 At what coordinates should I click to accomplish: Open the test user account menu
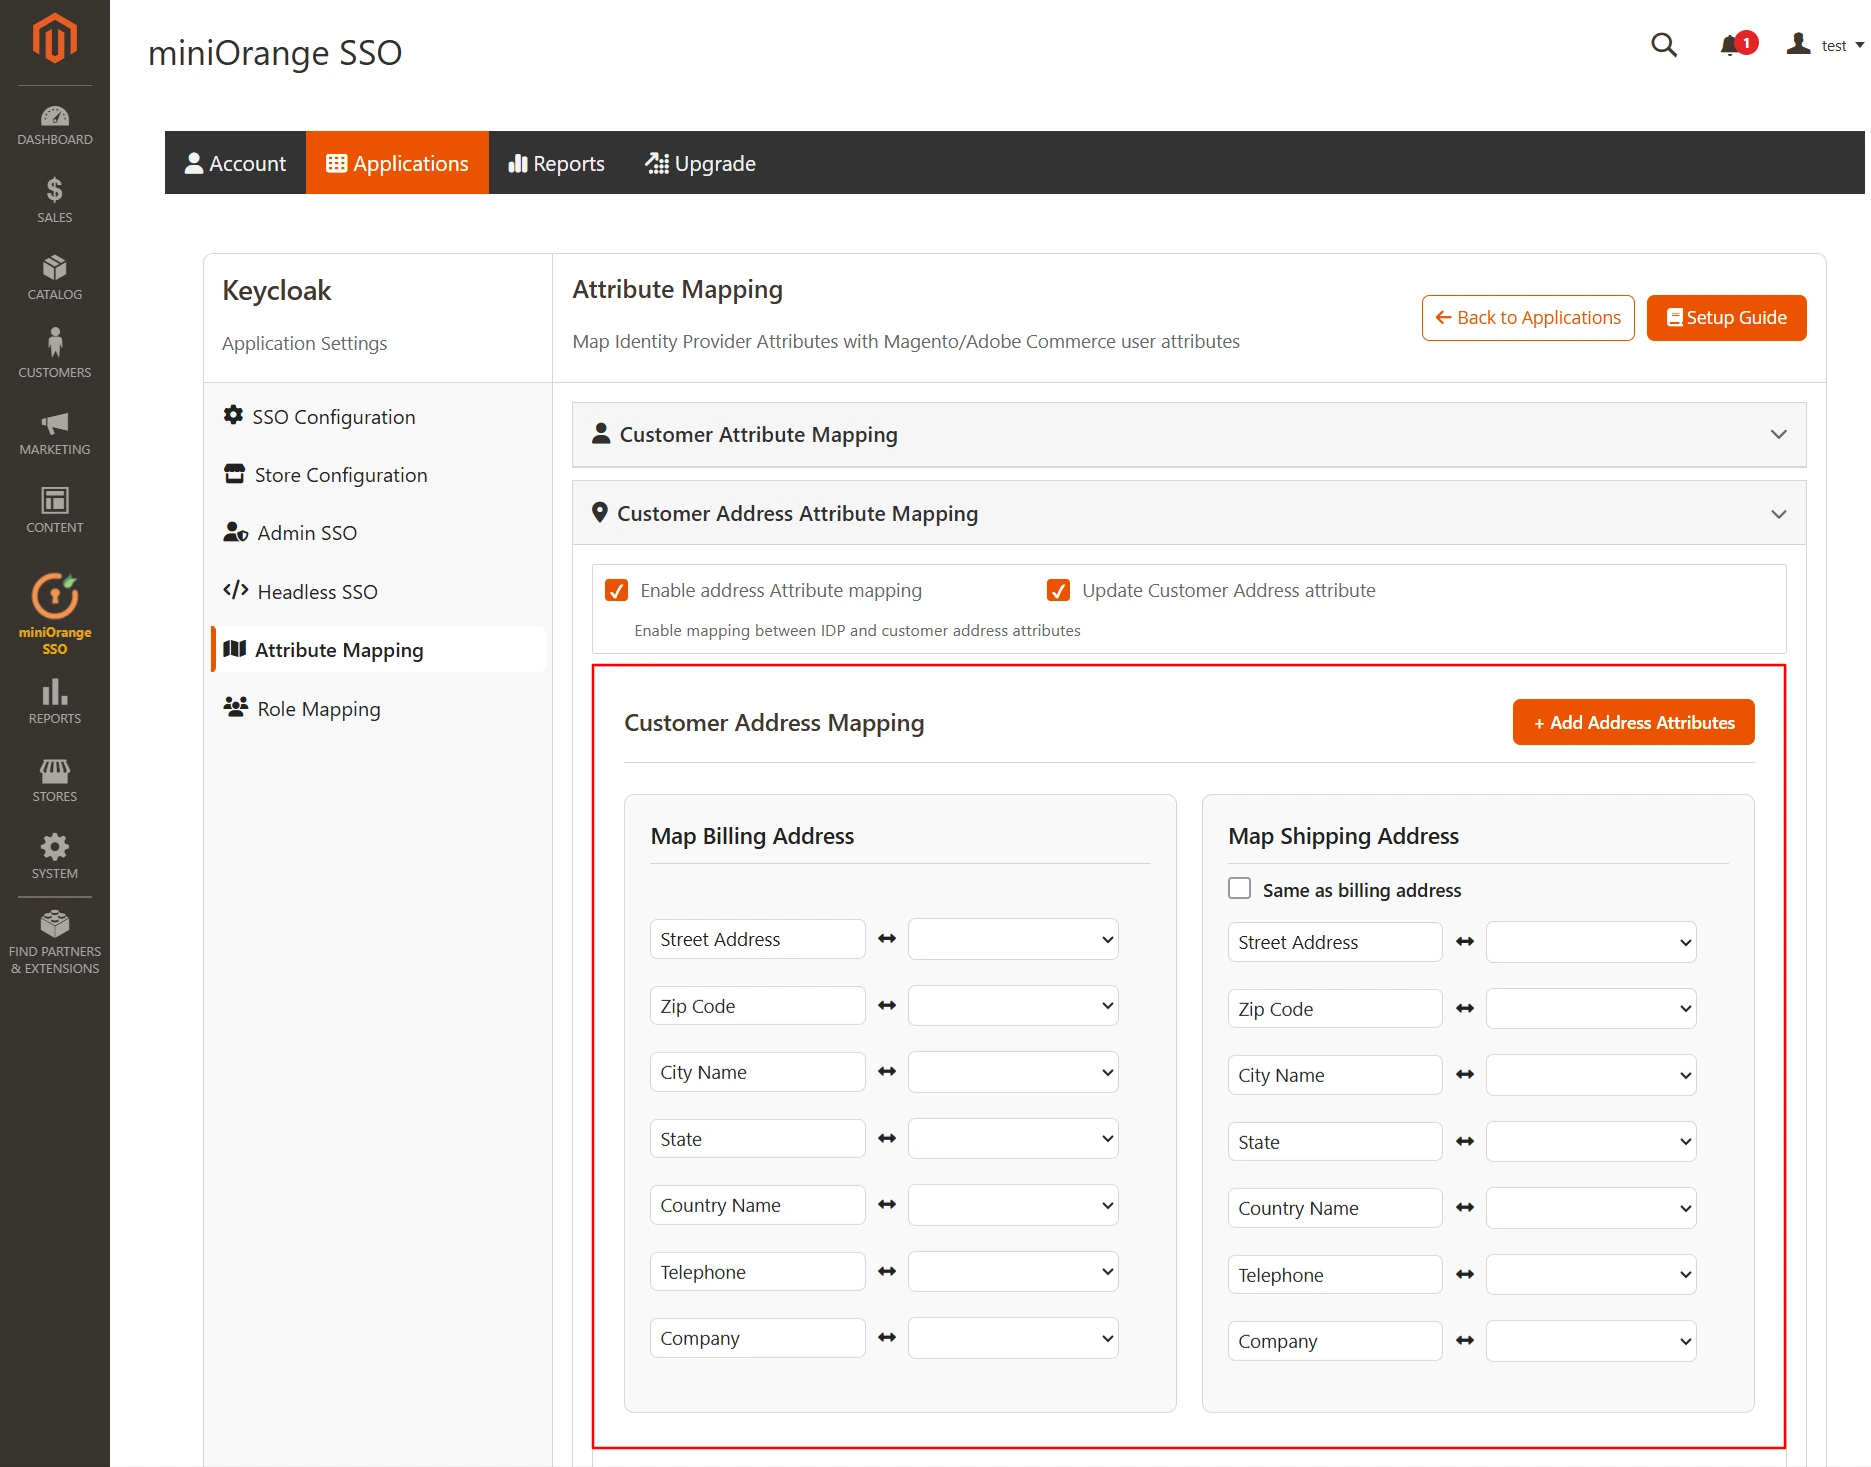(x=1822, y=45)
